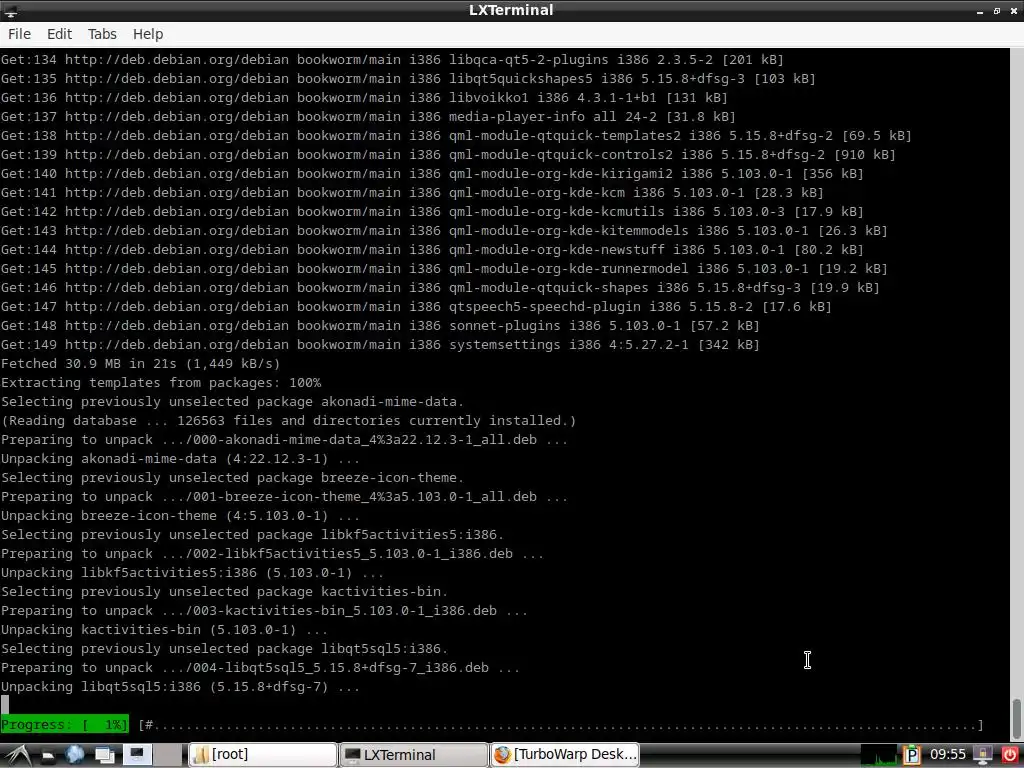Viewport: 1024px width, 768px height.
Task: Open the Edit menu
Action: point(59,34)
